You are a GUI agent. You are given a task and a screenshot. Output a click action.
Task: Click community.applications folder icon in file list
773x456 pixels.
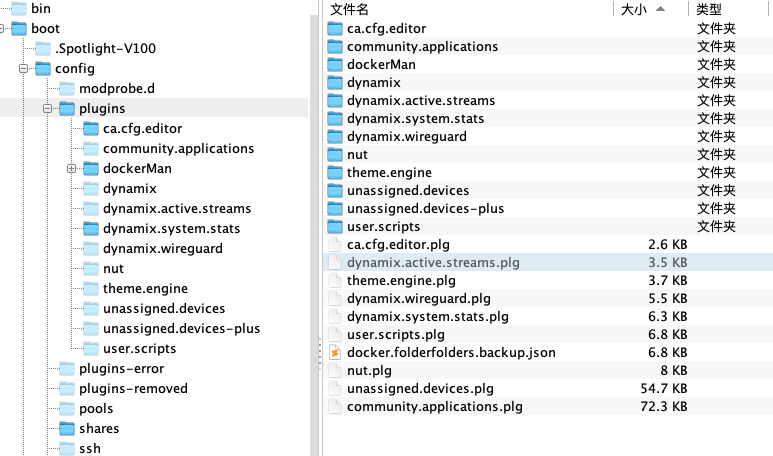335,47
